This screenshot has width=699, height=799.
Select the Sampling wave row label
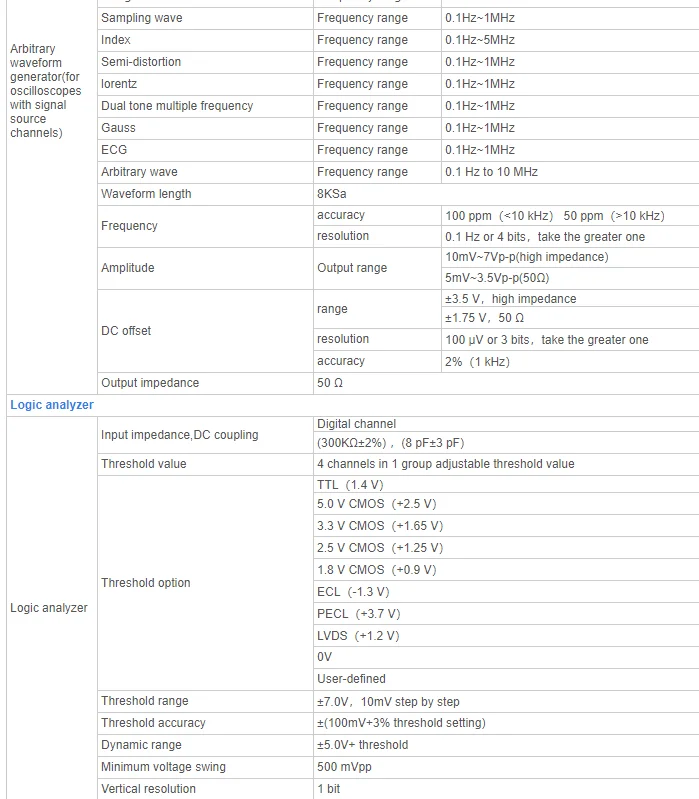pyautogui.click(x=142, y=18)
